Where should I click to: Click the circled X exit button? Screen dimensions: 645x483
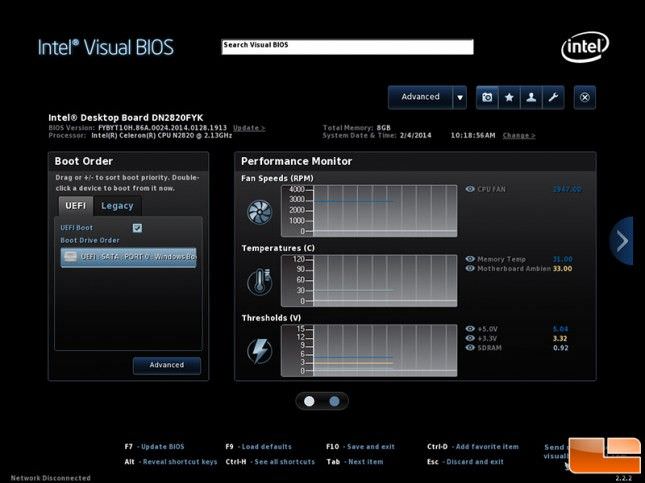point(586,97)
